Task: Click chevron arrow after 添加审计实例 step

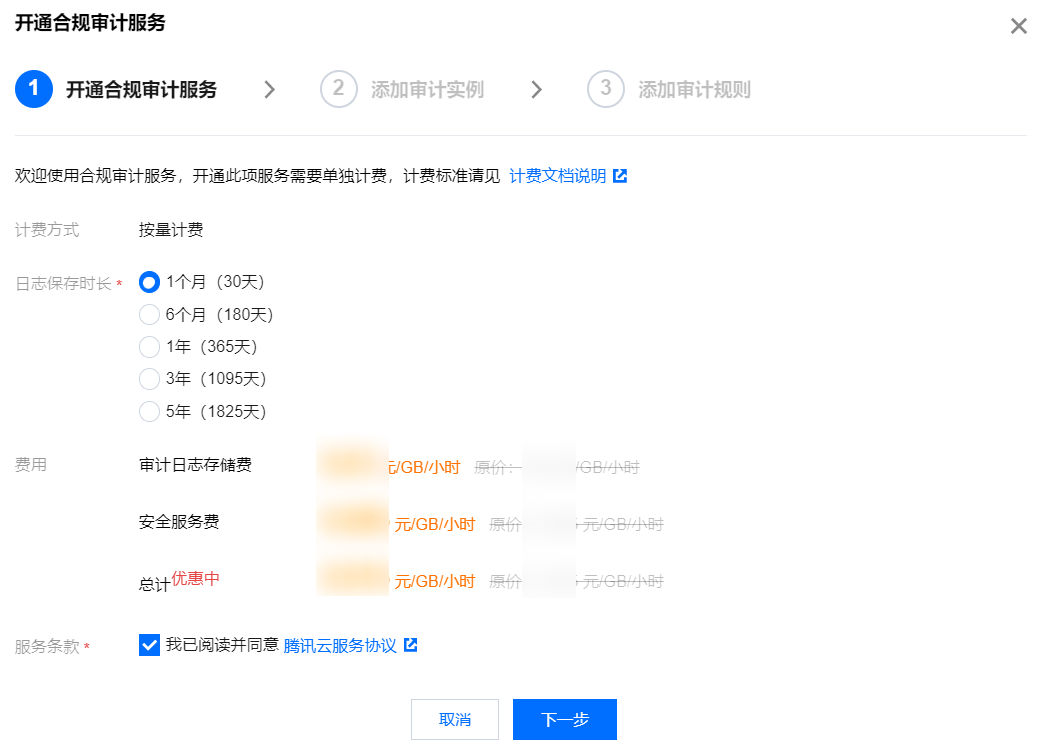Action: (x=537, y=89)
